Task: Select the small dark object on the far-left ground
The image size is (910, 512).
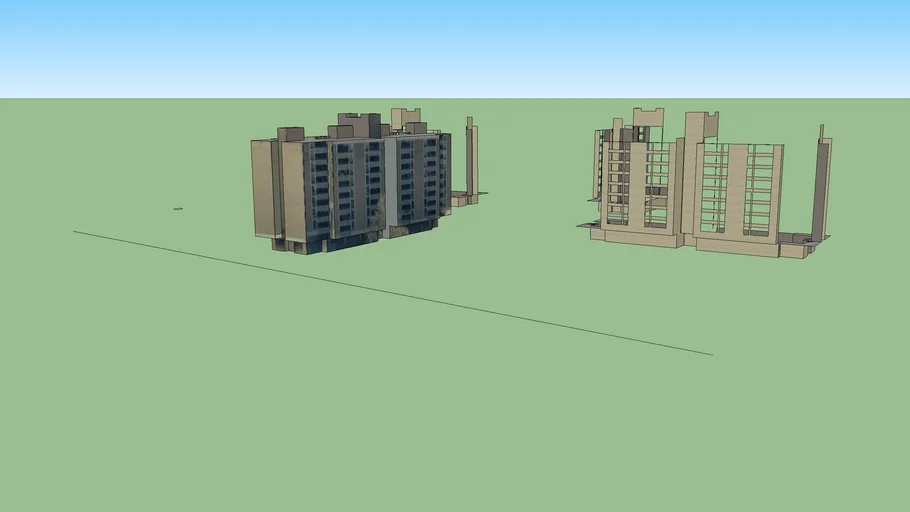Action: (x=178, y=209)
